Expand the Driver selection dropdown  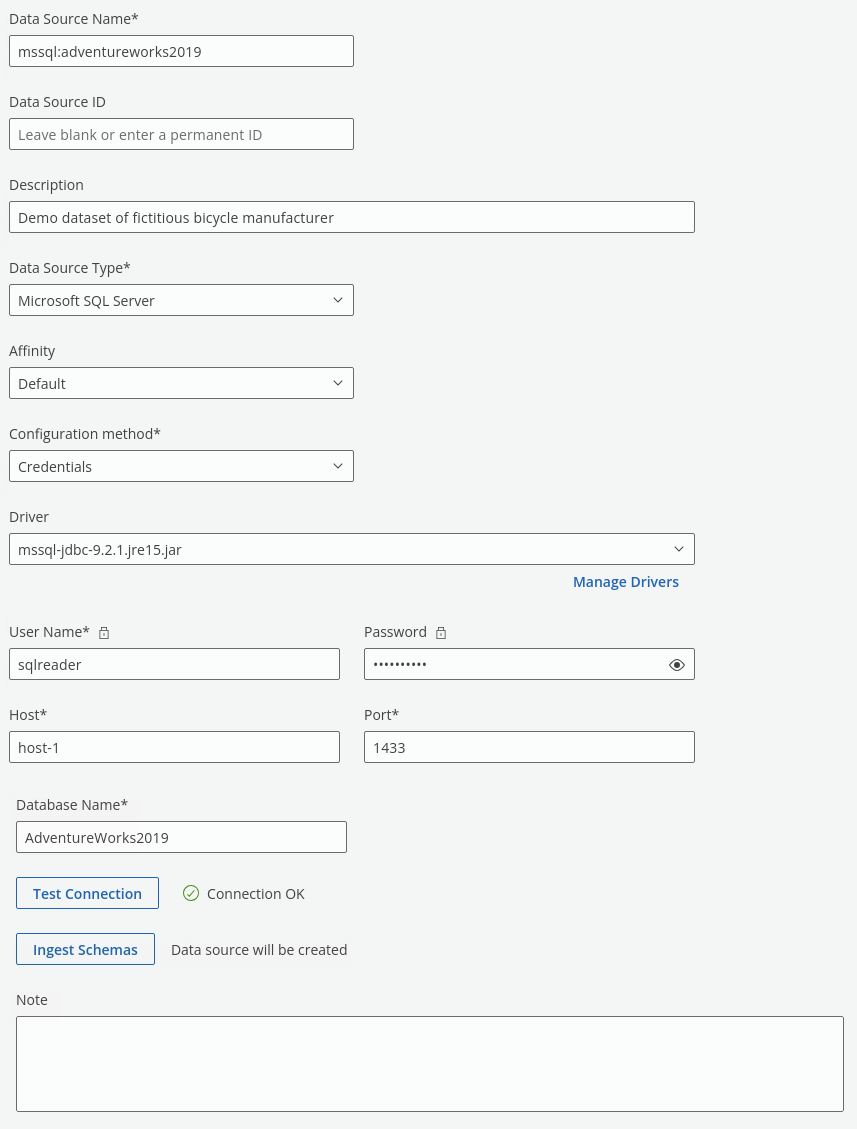pos(351,549)
